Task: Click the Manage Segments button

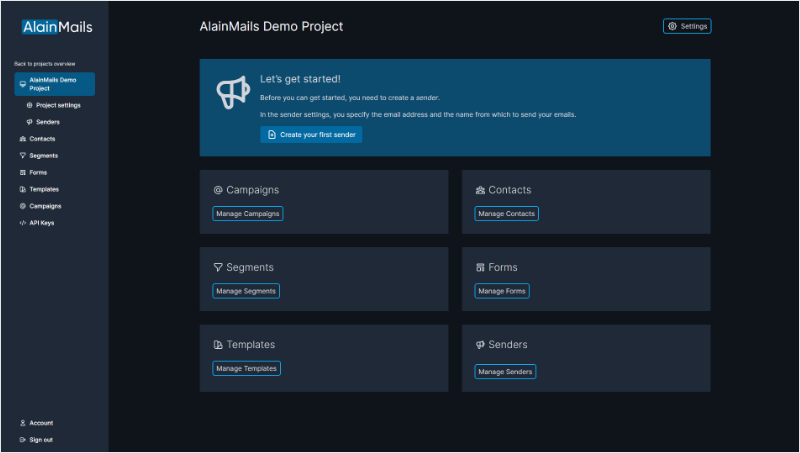Action: click(246, 291)
